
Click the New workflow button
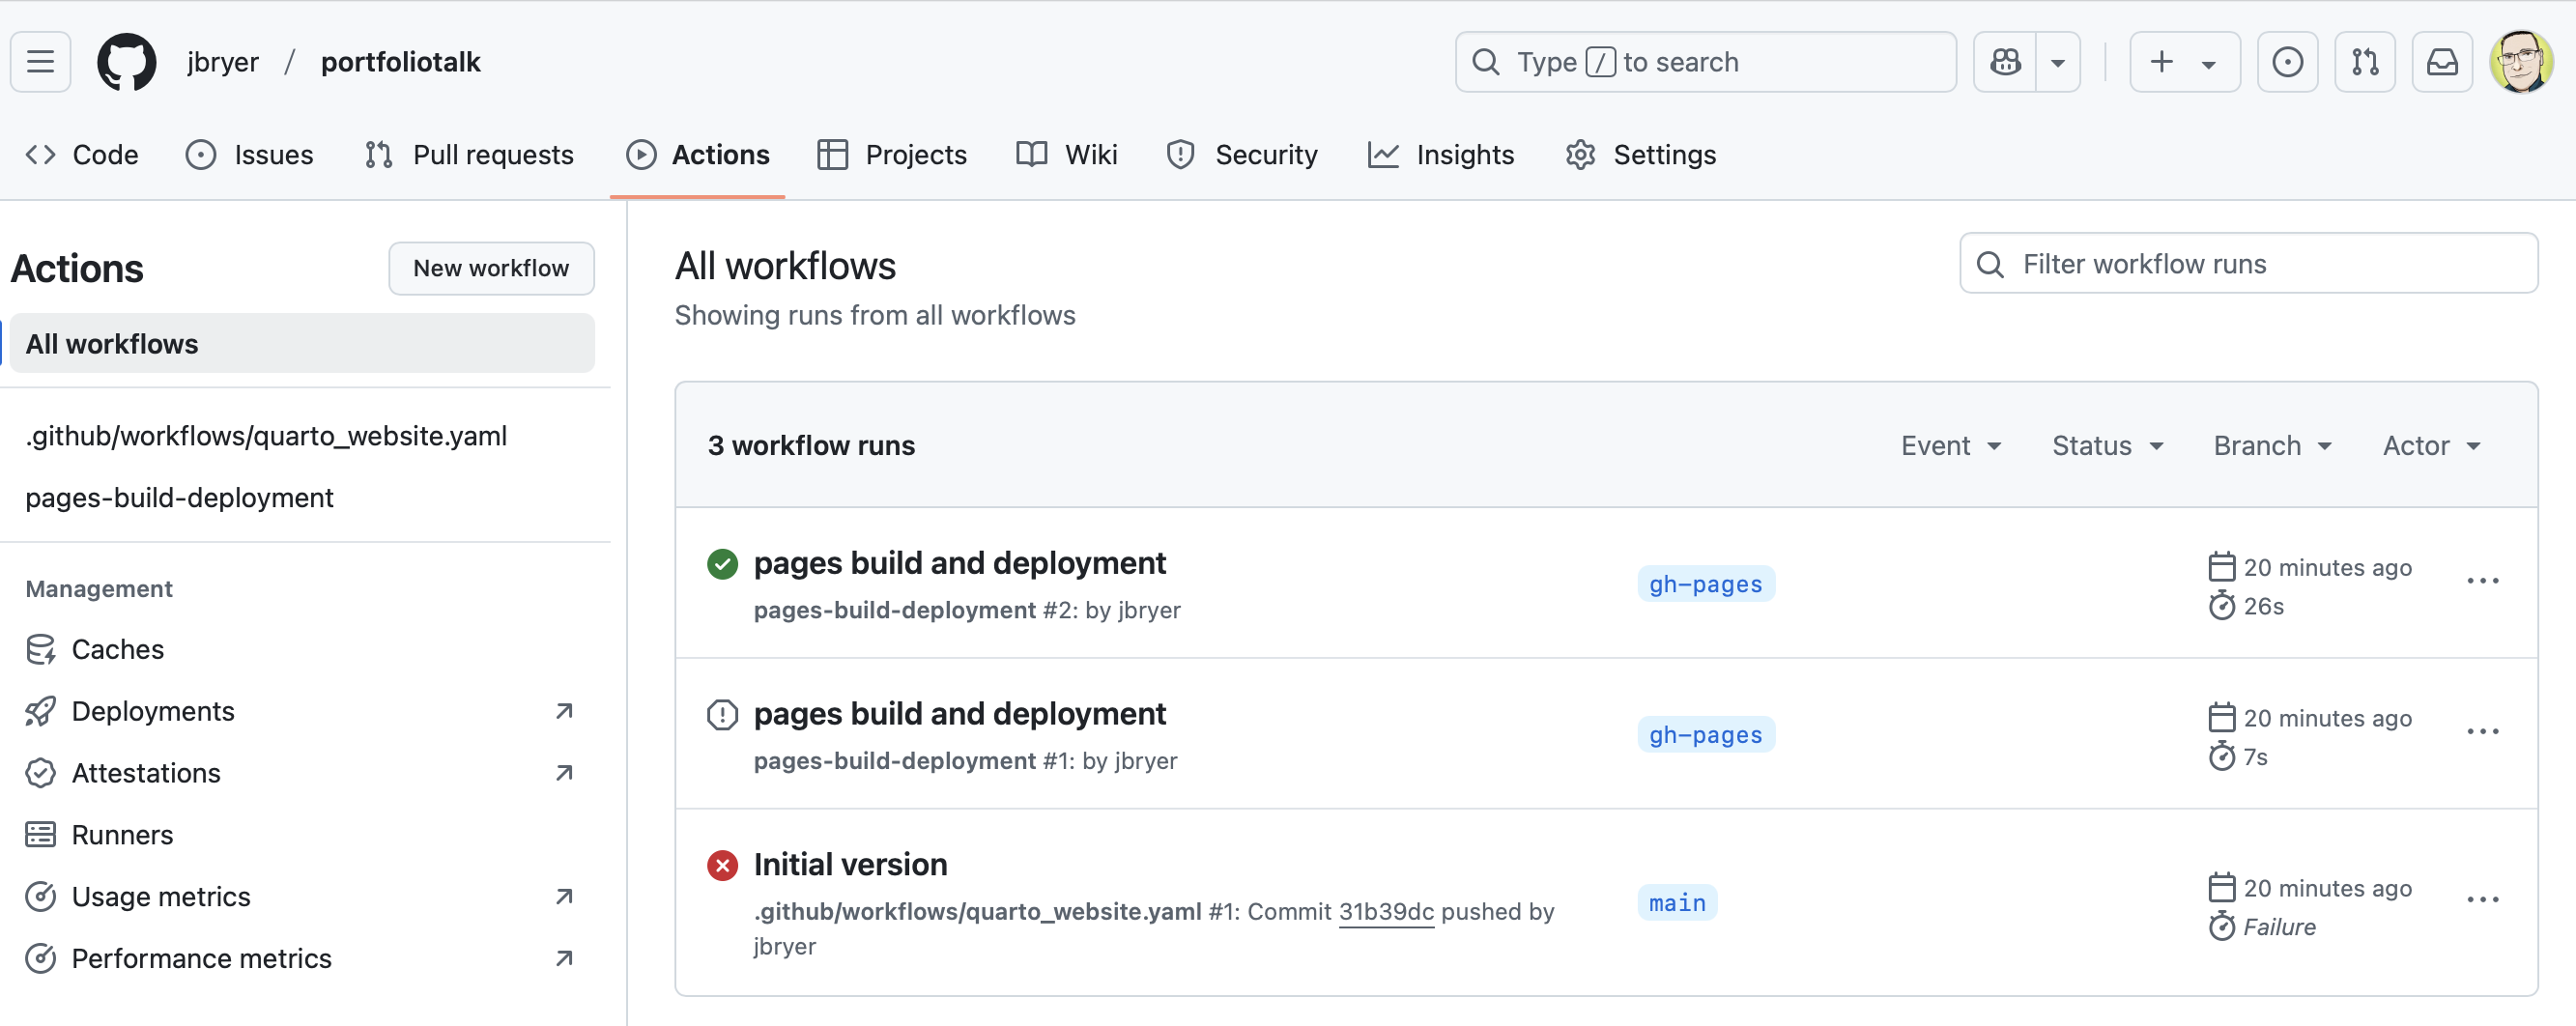click(x=490, y=268)
